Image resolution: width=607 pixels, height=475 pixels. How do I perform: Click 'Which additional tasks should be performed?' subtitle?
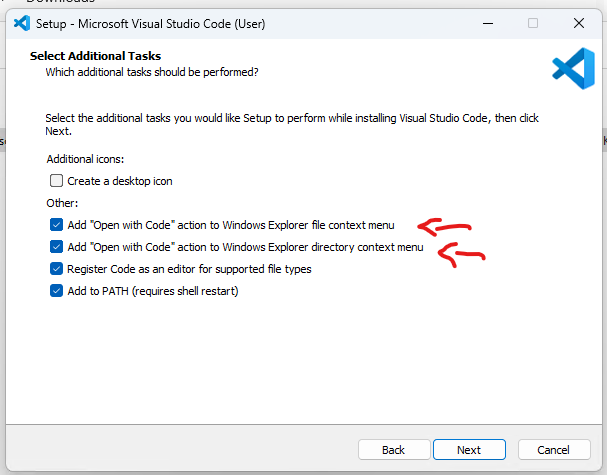[x=152, y=72]
